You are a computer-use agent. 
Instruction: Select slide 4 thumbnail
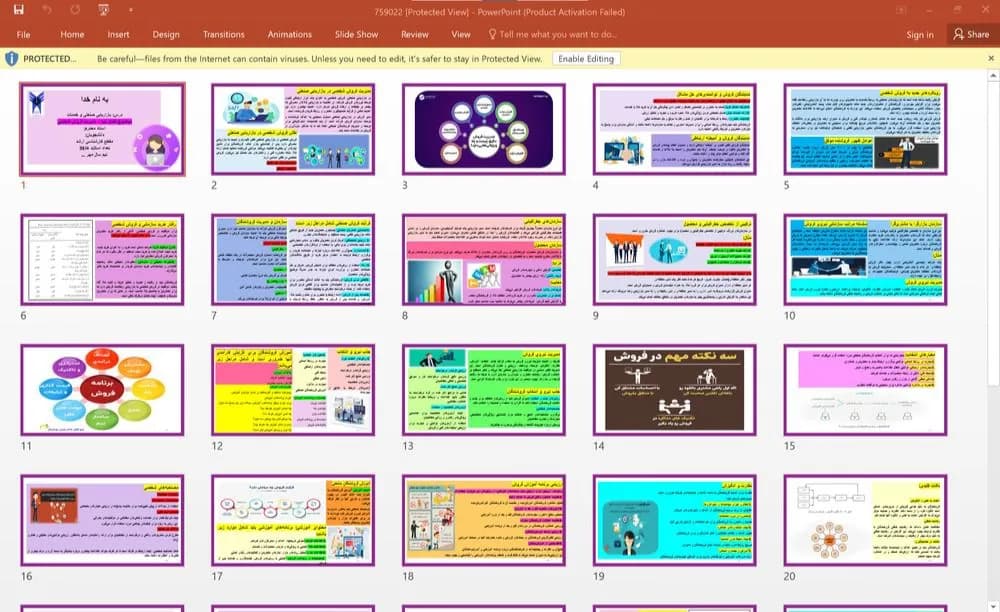tap(674, 129)
